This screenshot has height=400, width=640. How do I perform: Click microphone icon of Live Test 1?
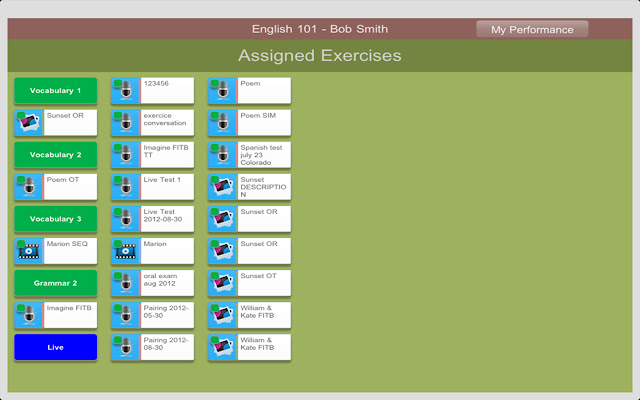point(126,187)
